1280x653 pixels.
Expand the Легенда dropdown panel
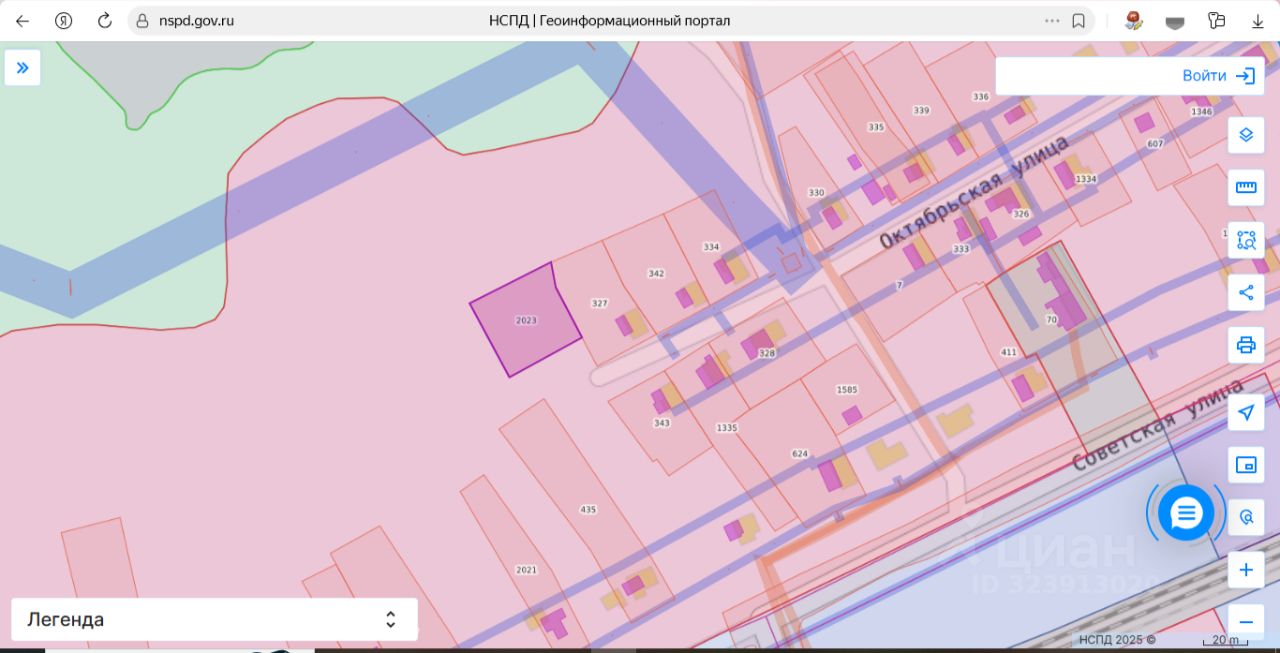(214, 619)
